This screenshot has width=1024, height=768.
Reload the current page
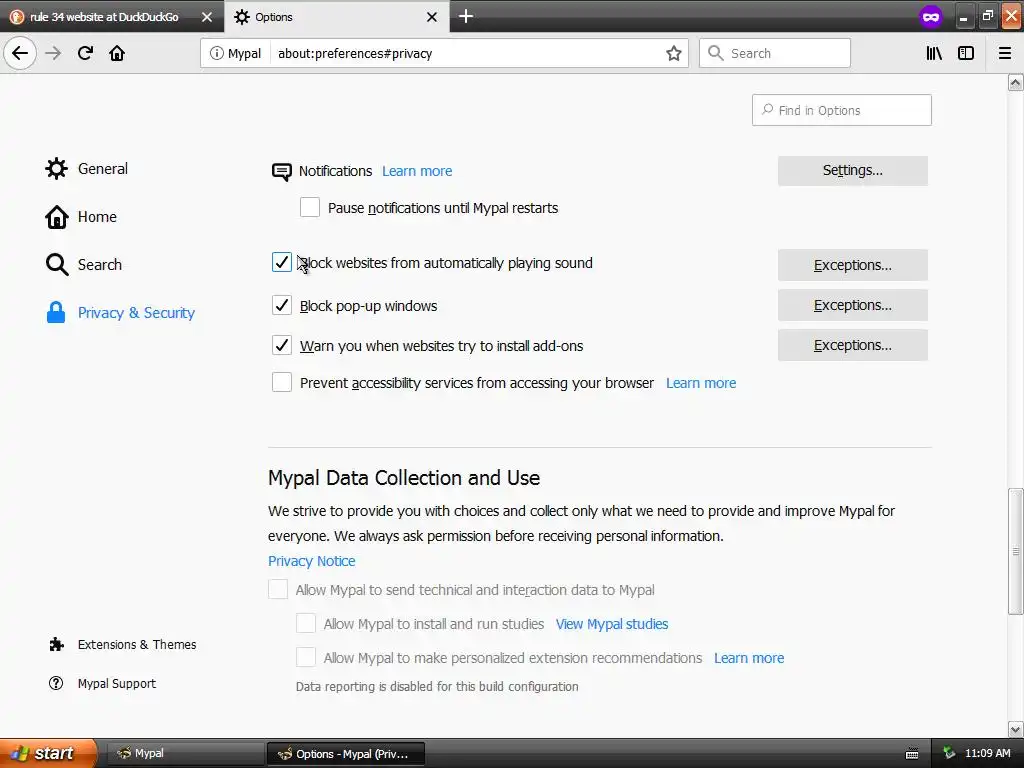[85, 53]
